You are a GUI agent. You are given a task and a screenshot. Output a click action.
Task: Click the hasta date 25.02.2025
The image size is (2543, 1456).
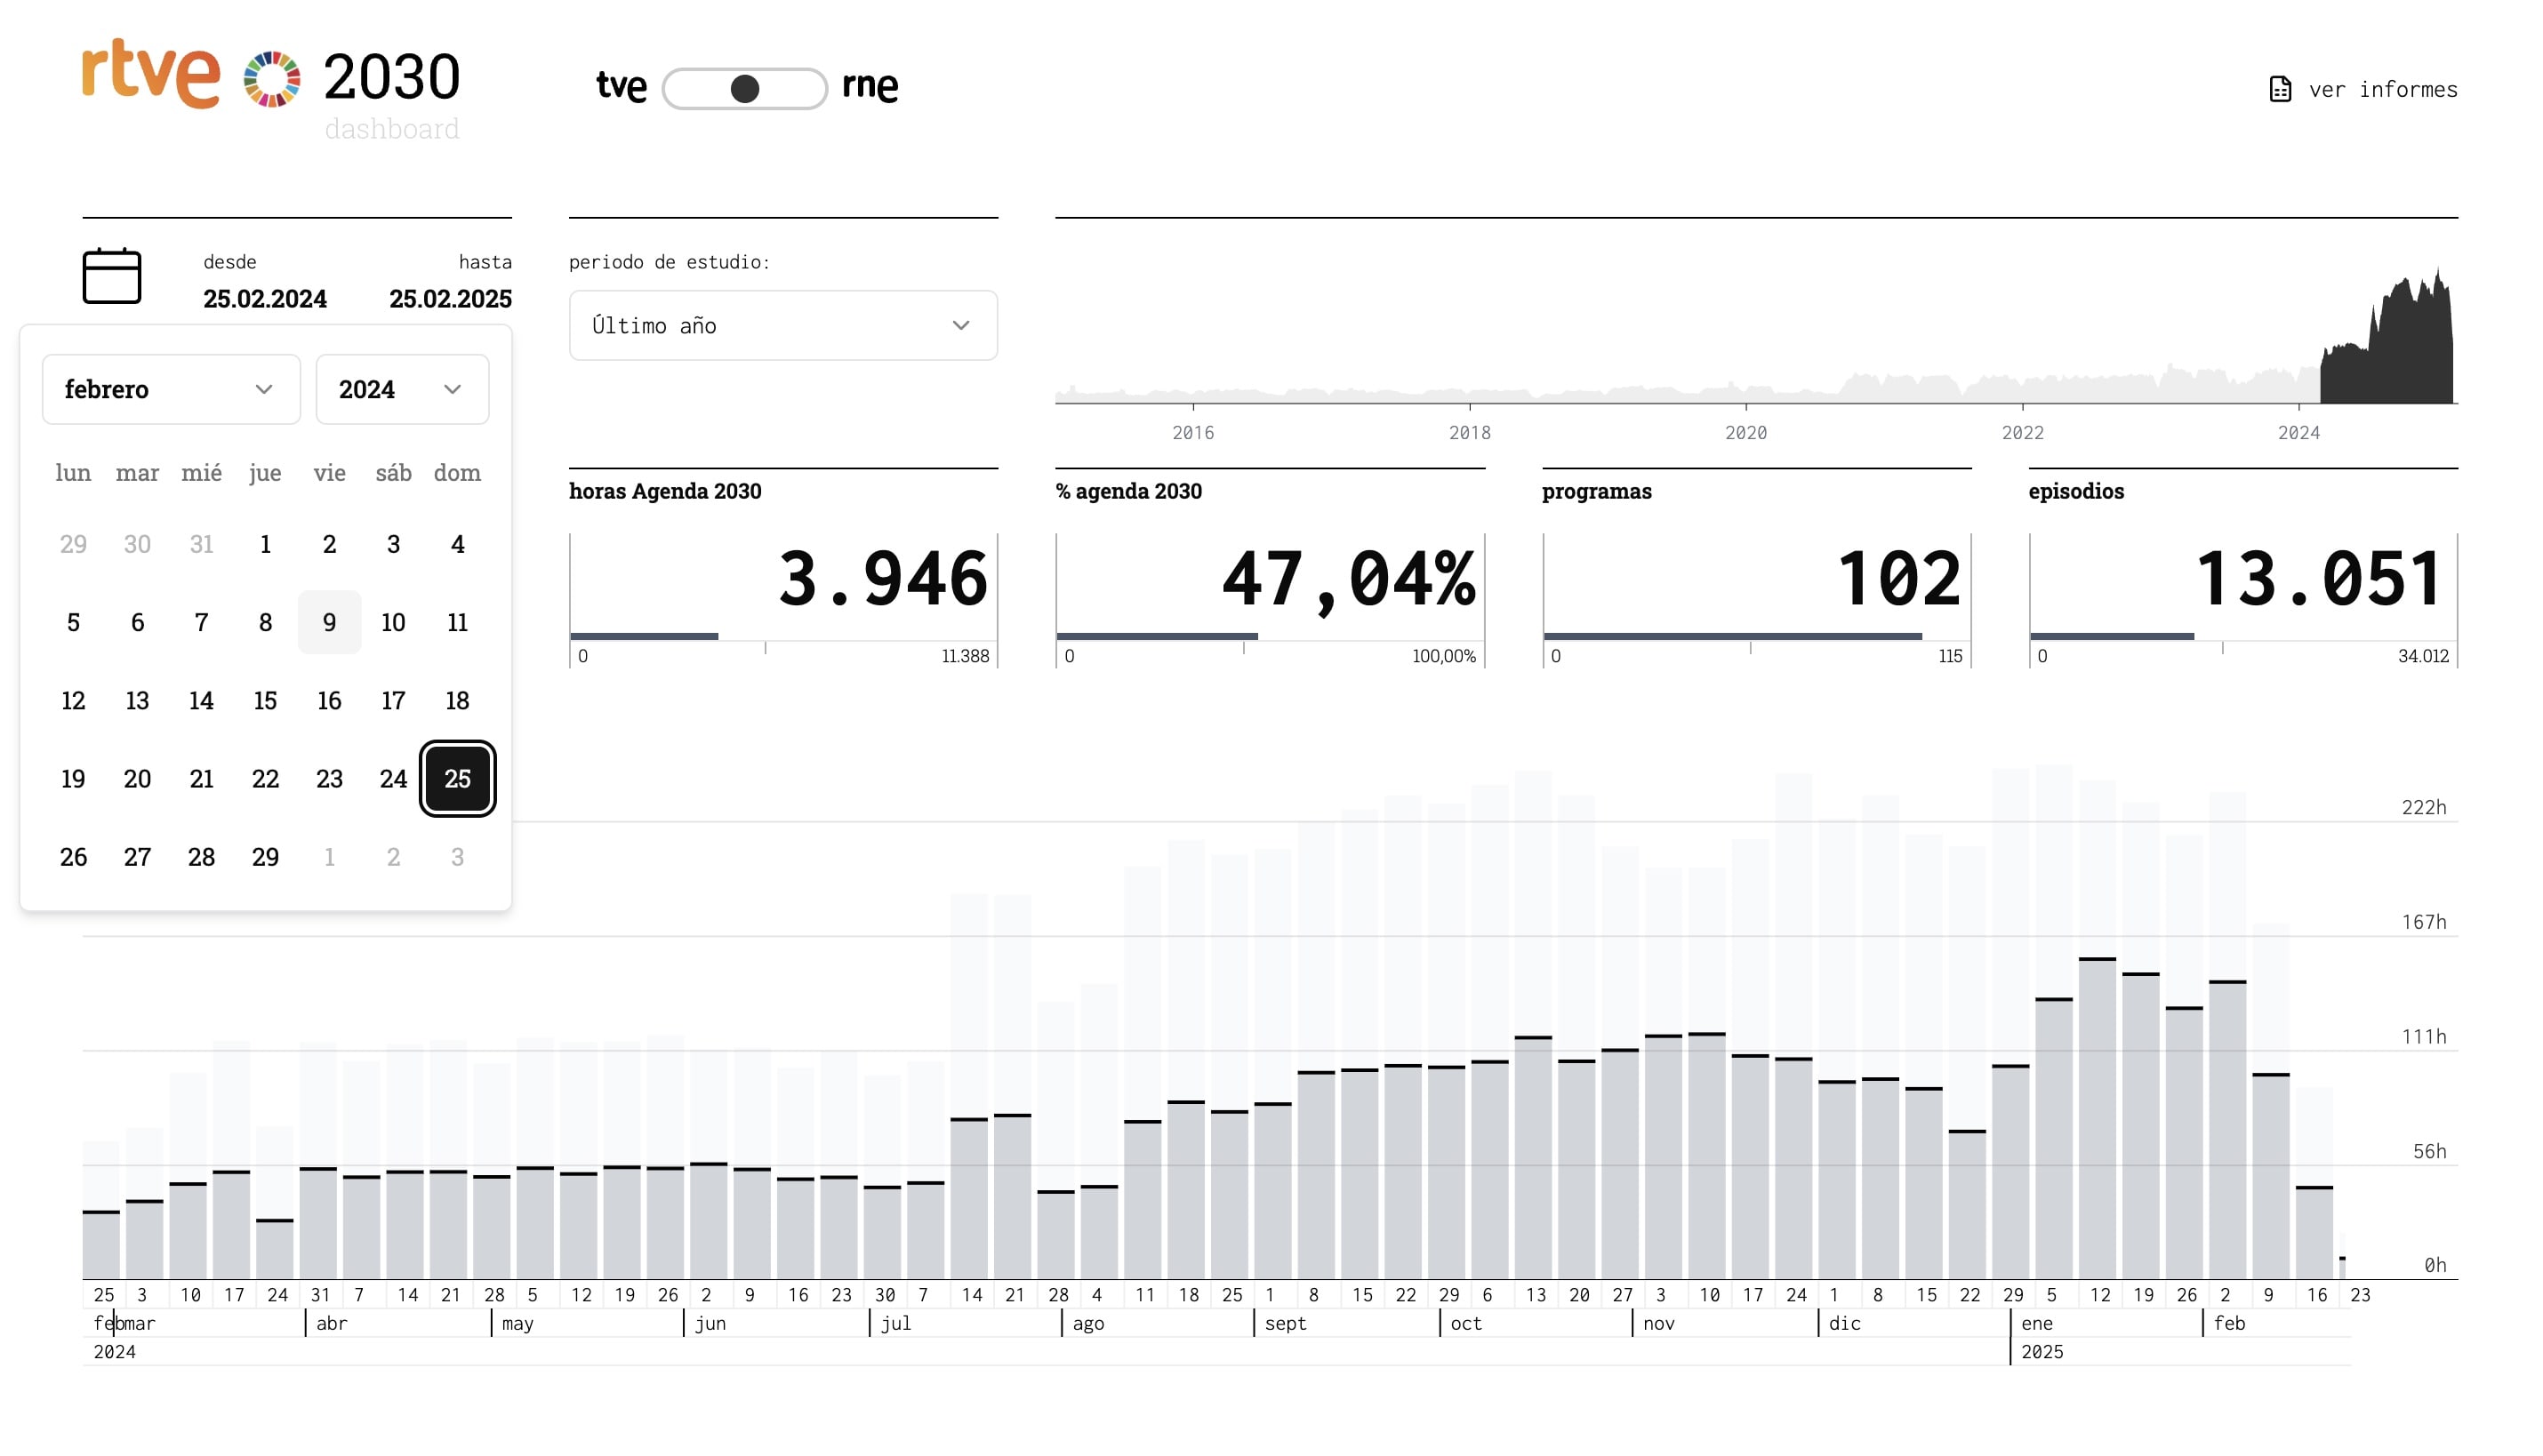tap(450, 299)
